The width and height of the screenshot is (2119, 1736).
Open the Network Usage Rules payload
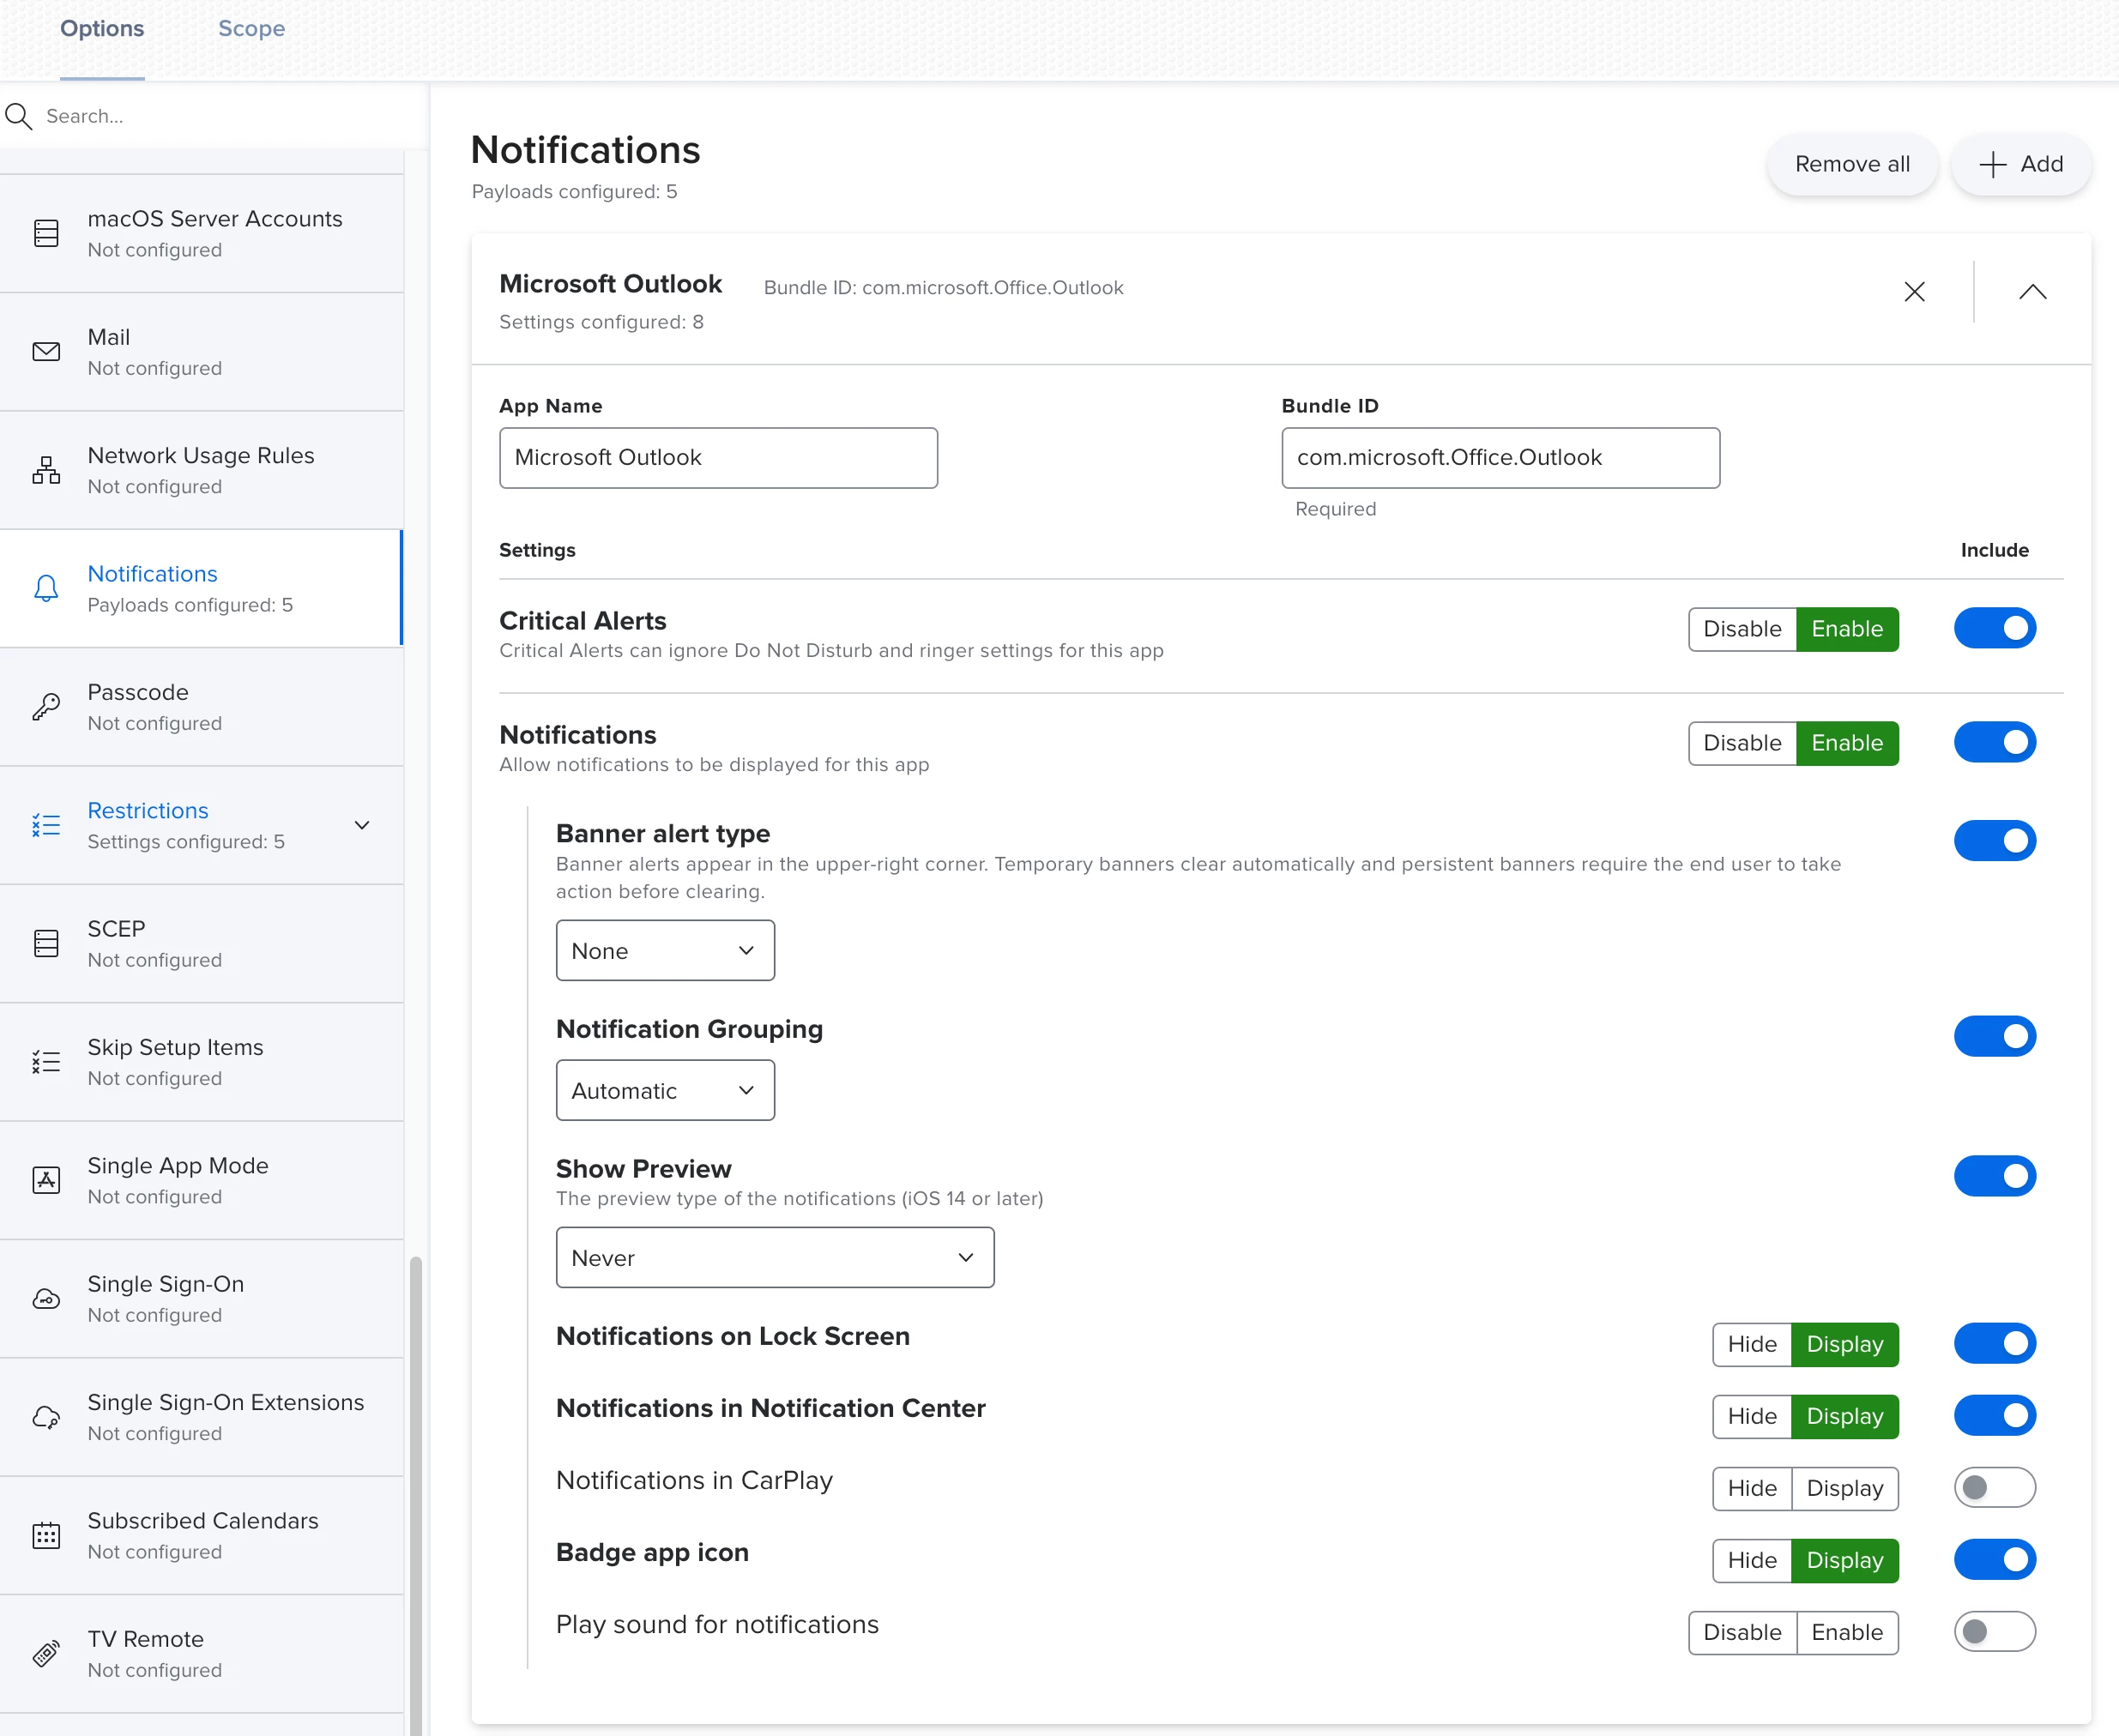(x=201, y=470)
